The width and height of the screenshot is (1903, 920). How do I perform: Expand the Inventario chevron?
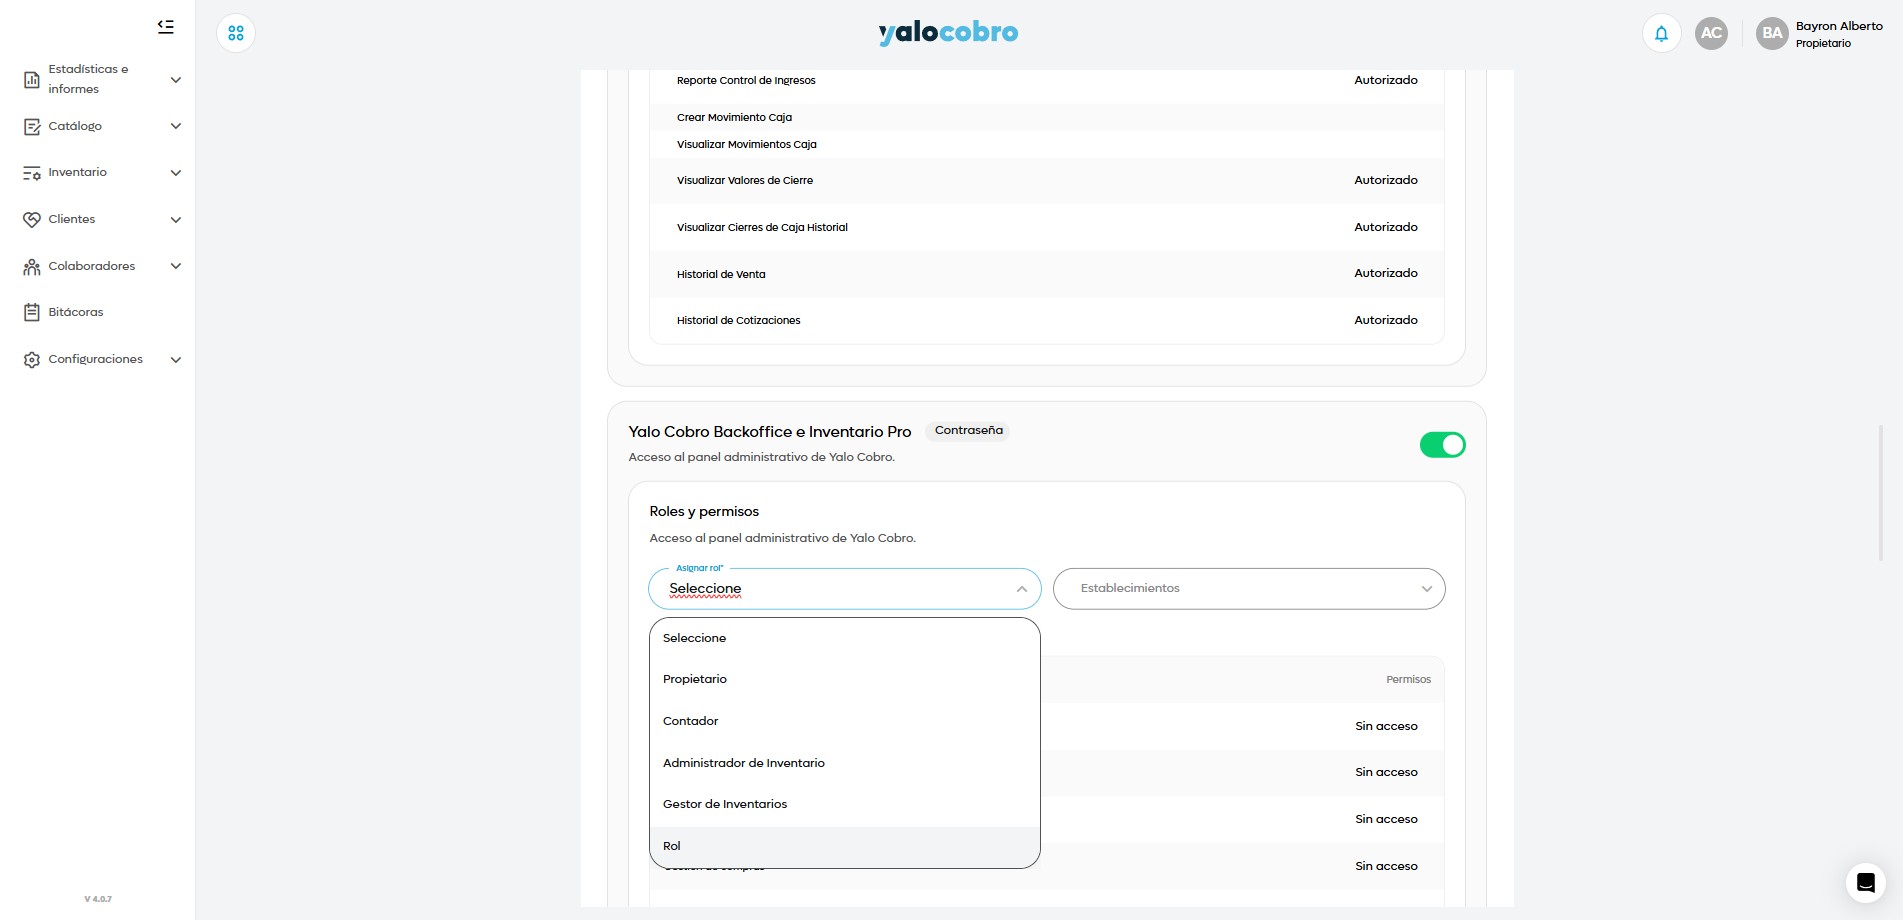[x=176, y=173]
